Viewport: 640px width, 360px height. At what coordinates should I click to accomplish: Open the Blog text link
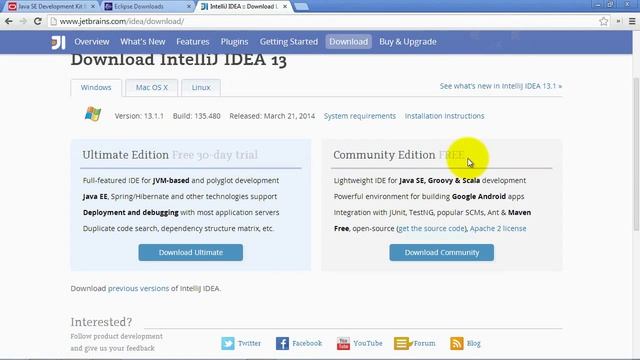[x=473, y=343]
